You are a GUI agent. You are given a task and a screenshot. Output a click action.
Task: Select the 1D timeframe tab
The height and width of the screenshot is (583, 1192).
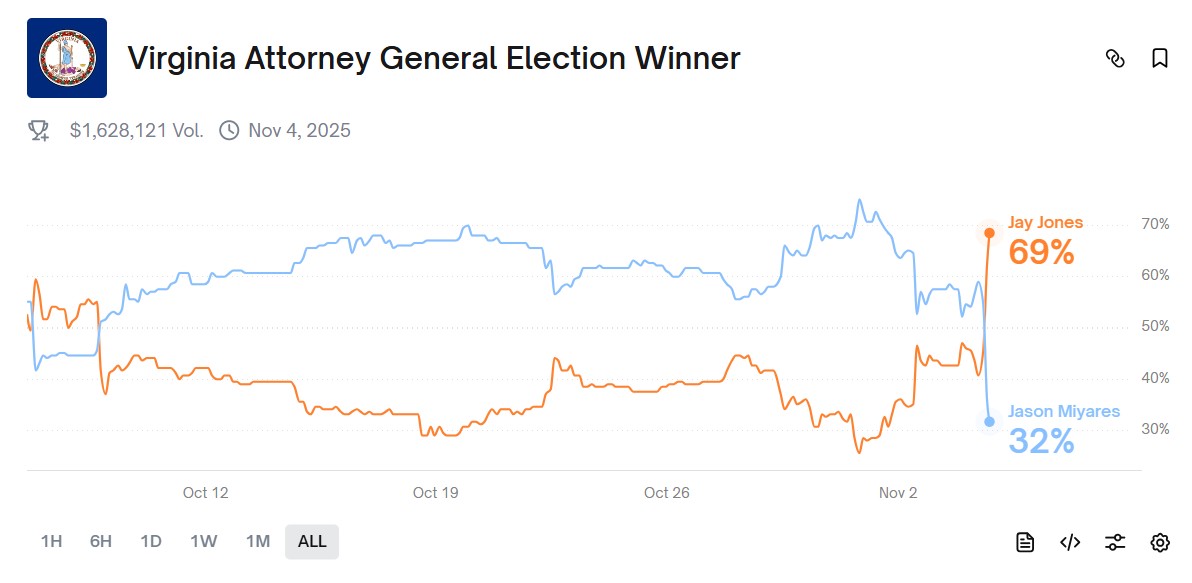tap(151, 541)
